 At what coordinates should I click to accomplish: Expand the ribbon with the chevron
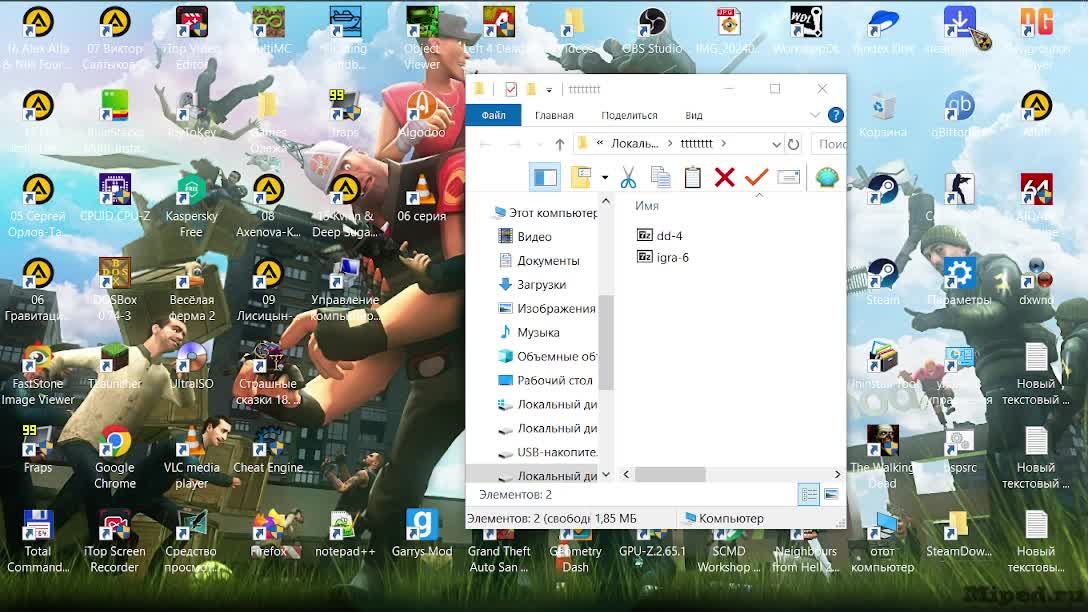(x=814, y=115)
